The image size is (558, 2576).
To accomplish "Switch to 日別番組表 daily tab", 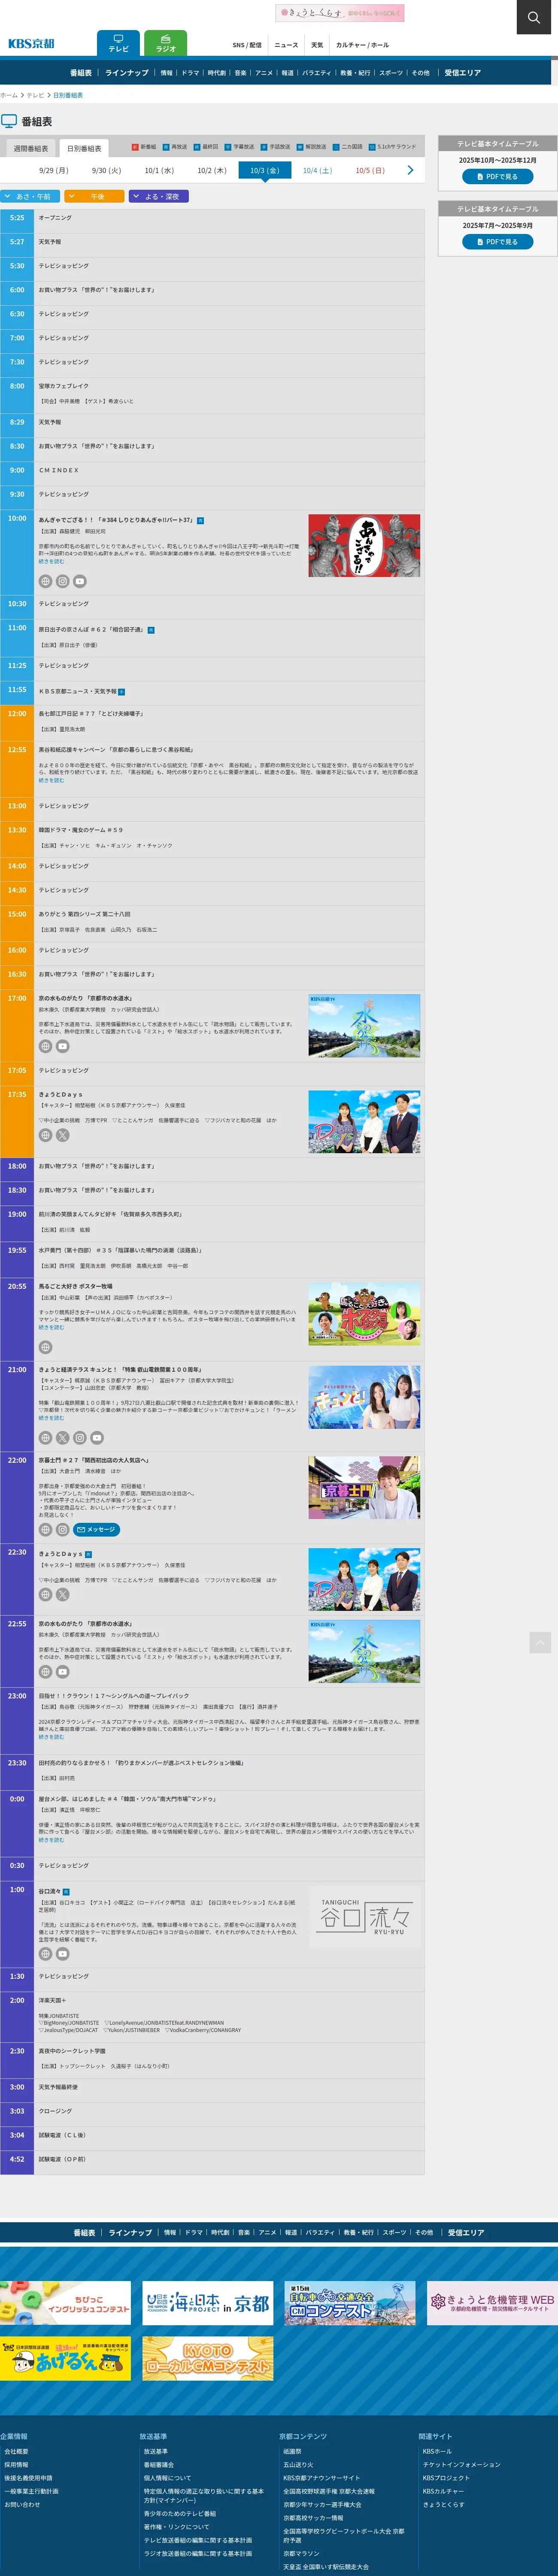I will pyautogui.click(x=84, y=148).
